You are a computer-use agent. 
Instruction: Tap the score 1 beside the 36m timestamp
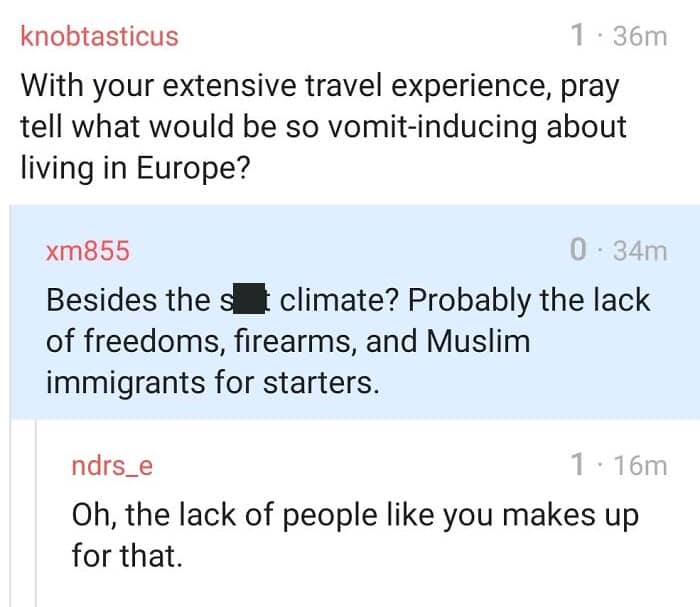coord(577,37)
